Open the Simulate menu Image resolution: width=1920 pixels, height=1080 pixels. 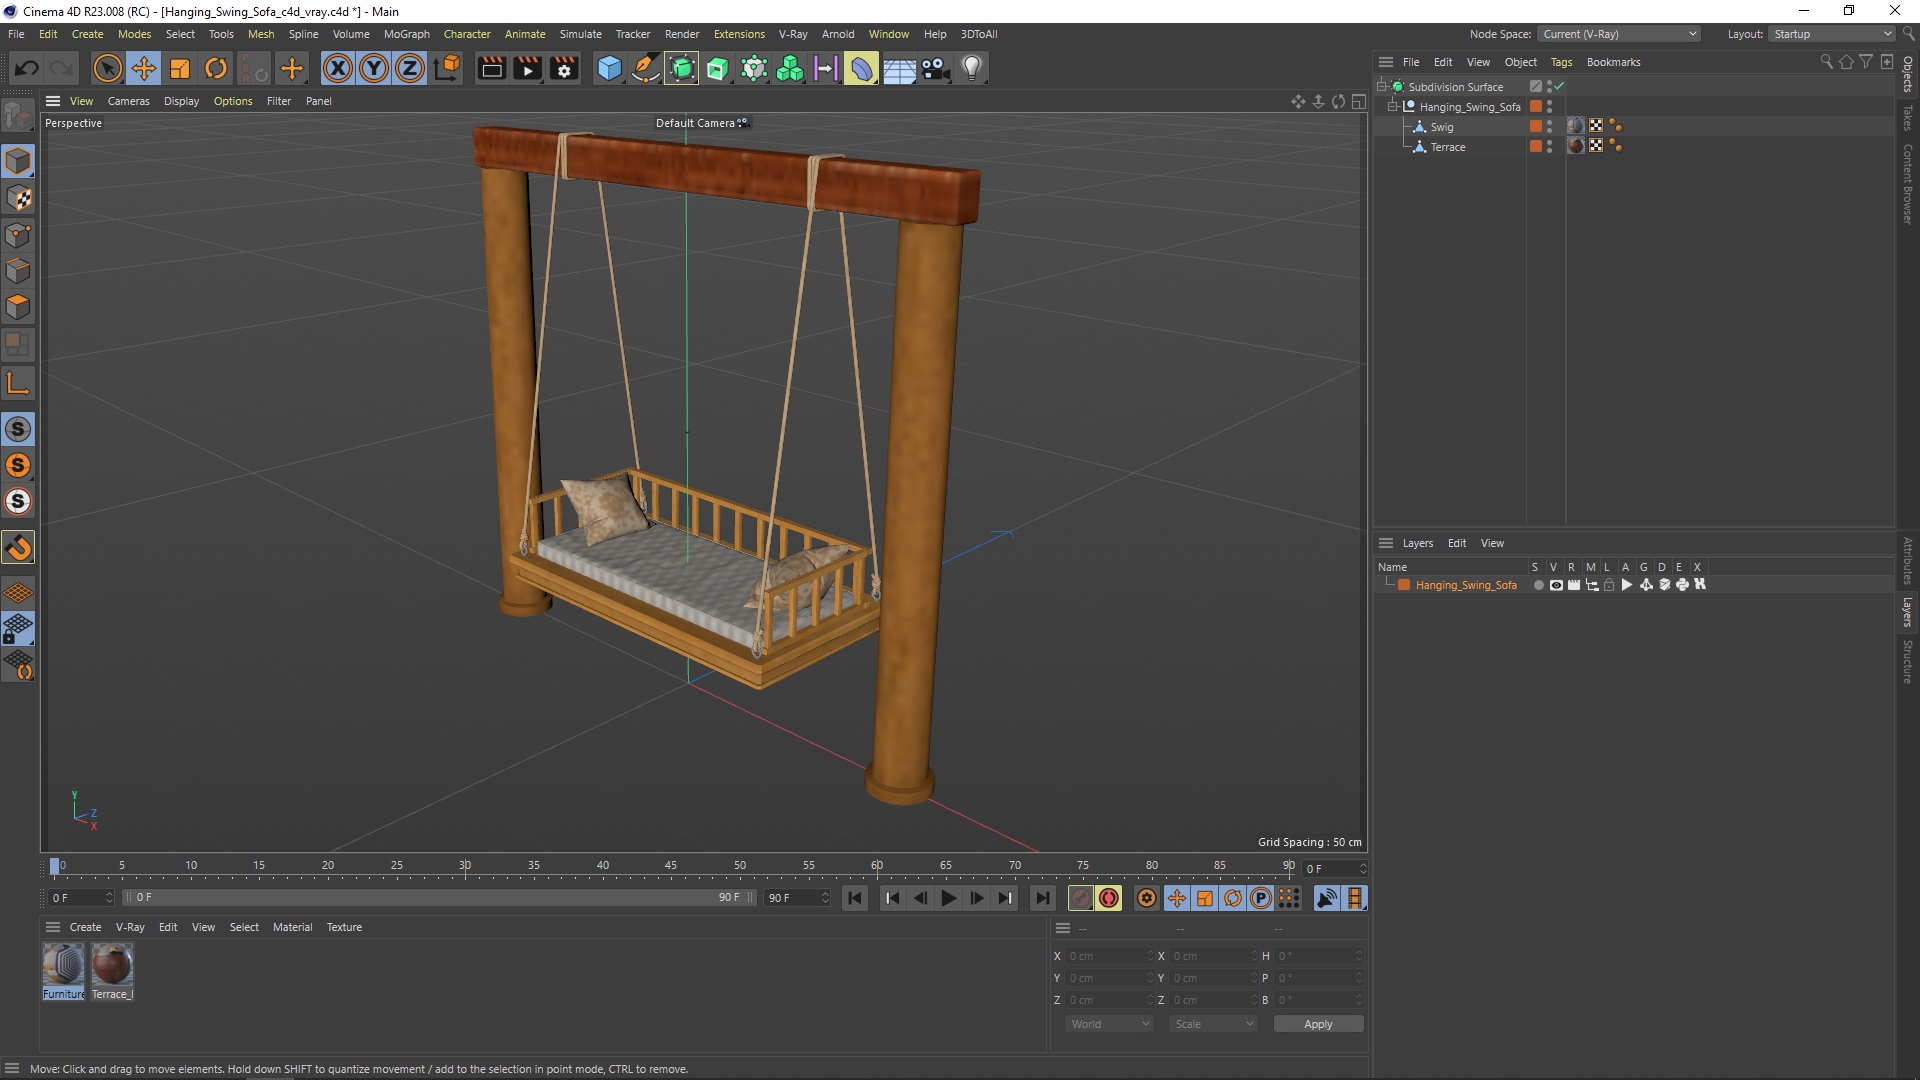[580, 34]
